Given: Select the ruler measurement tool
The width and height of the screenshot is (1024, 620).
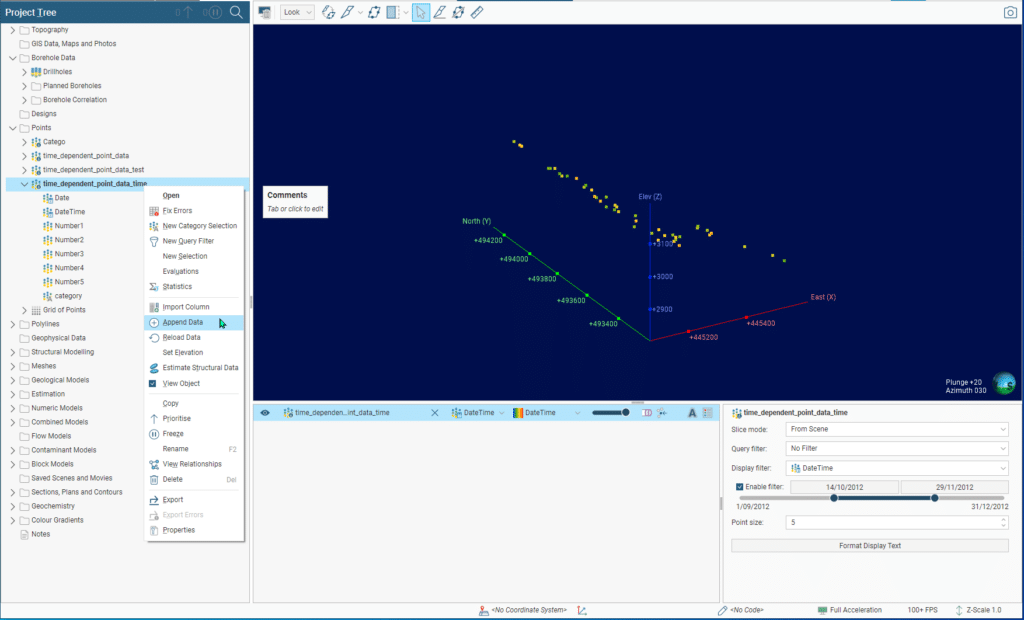Looking at the screenshot, I should (477, 12).
